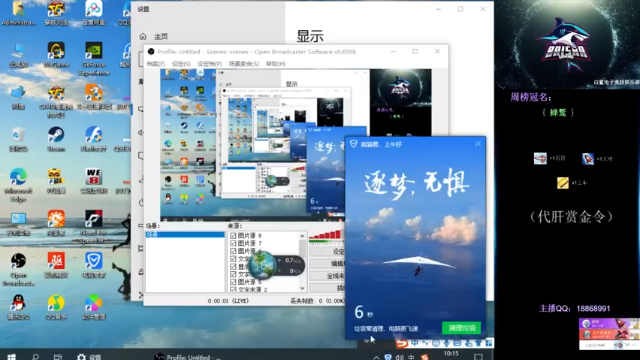640x360 pixels.
Task: Click the OBS Profile Untitled taskbar button
Action: [x=188, y=357]
